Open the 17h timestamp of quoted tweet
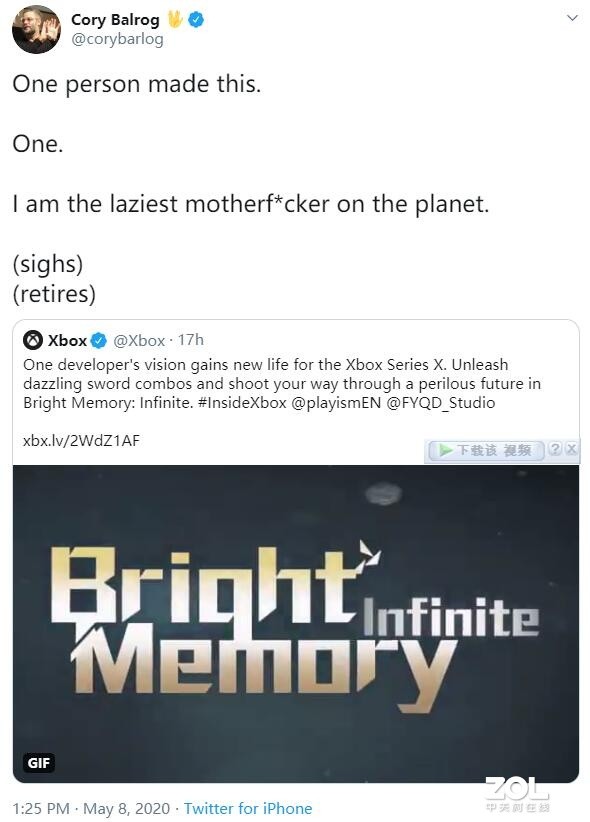590x822 pixels. [190, 340]
